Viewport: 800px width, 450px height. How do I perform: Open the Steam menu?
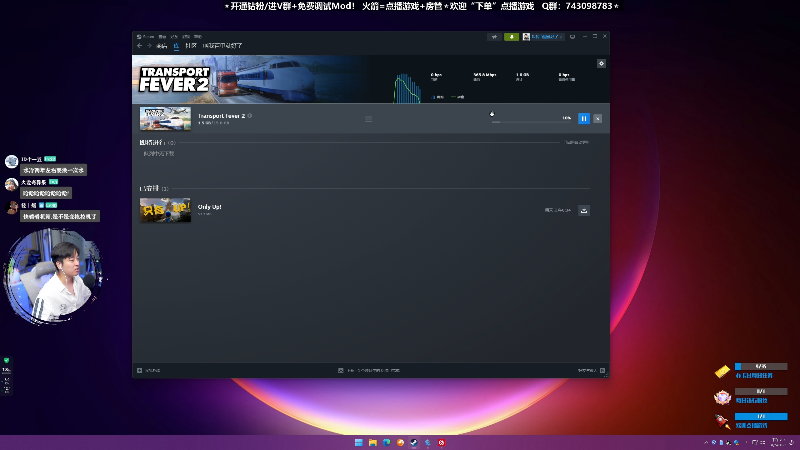[146, 37]
